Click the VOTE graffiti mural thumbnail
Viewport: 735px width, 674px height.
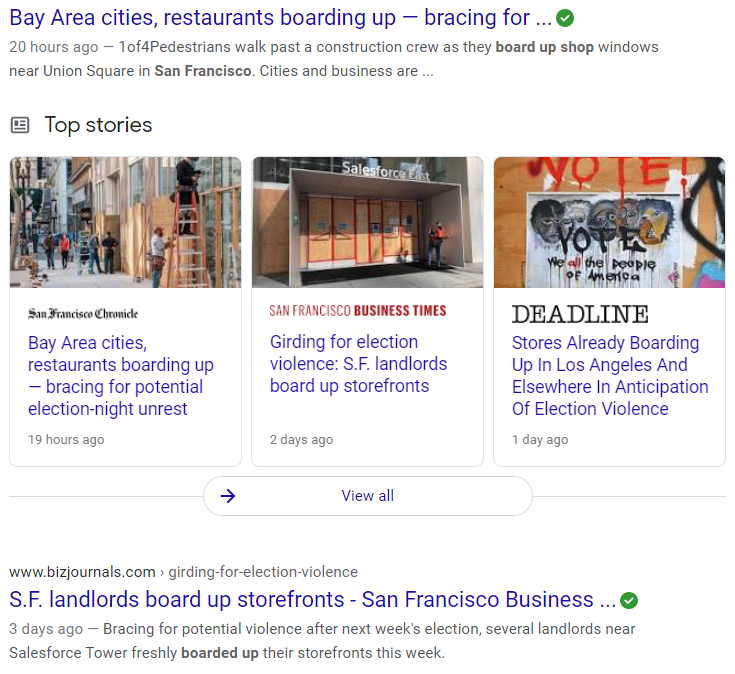coord(609,222)
